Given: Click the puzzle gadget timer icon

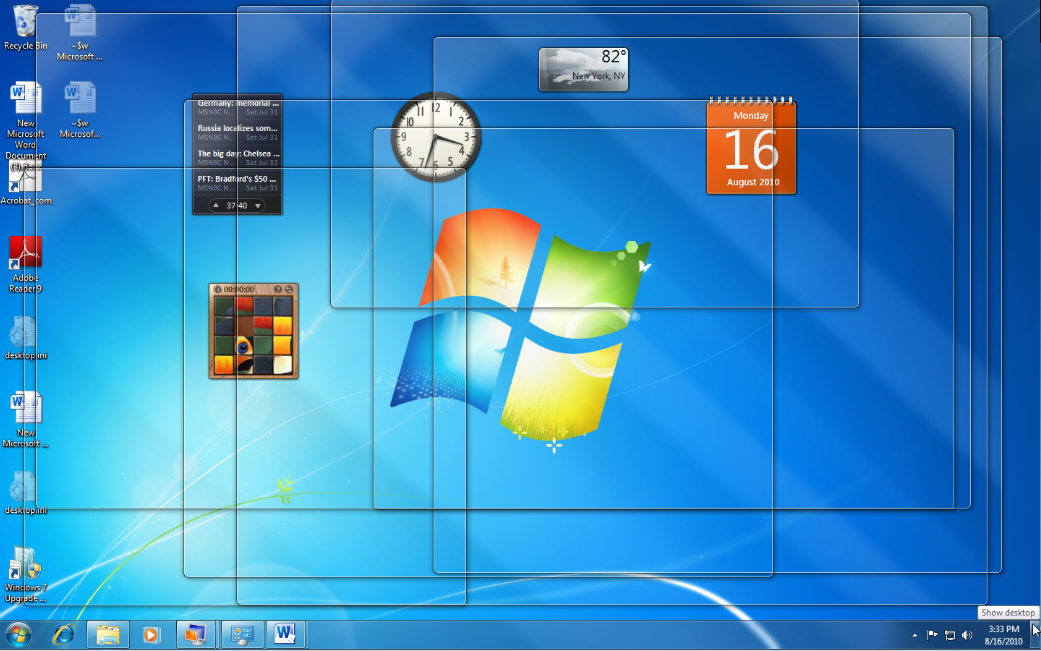Looking at the screenshot, I should [x=218, y=289].
